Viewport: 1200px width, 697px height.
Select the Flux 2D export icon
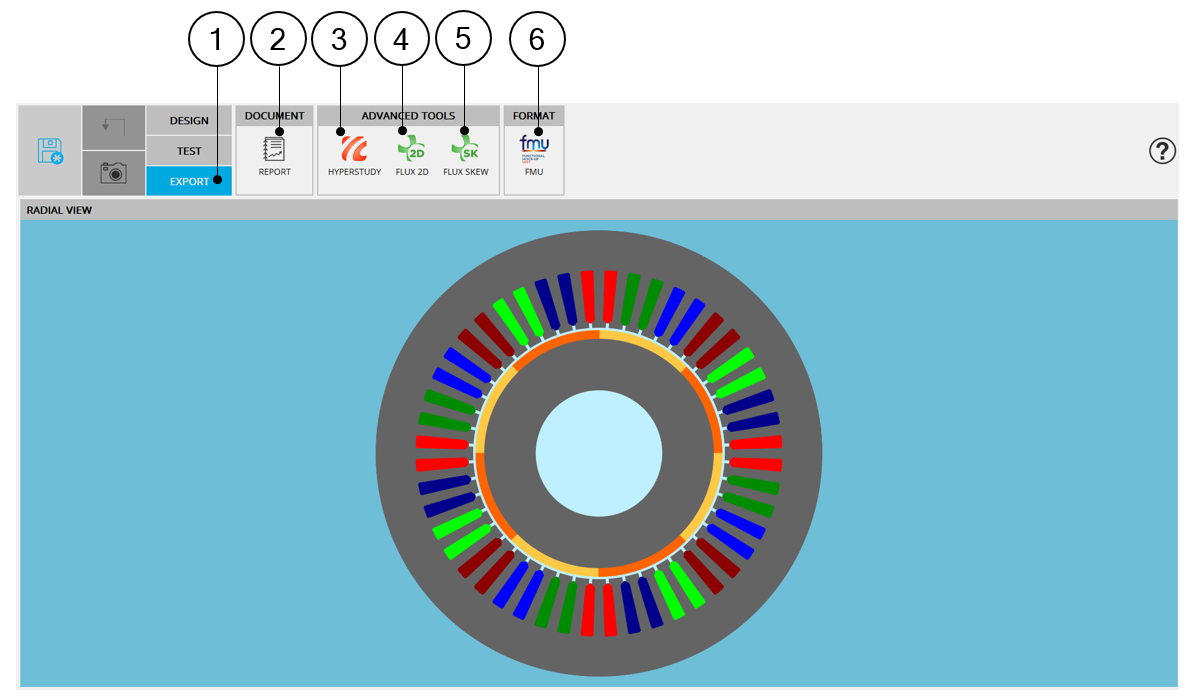[411, 151]
